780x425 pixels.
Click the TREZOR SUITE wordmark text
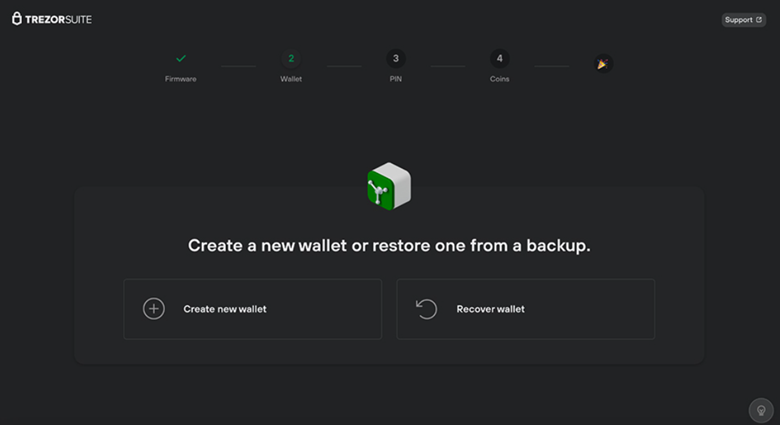pyautogui.click(x=59, y=19)
